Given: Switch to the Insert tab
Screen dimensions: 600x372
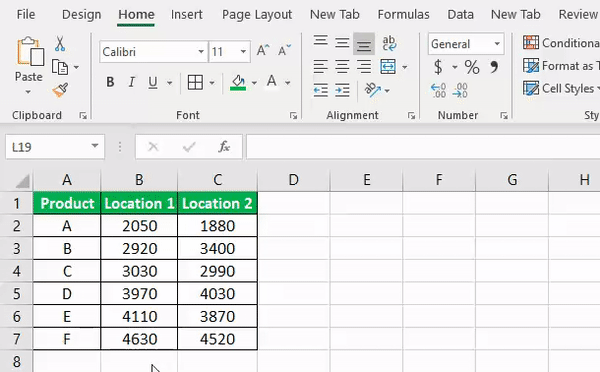Looking at the screenshot, I should [186, 15].
